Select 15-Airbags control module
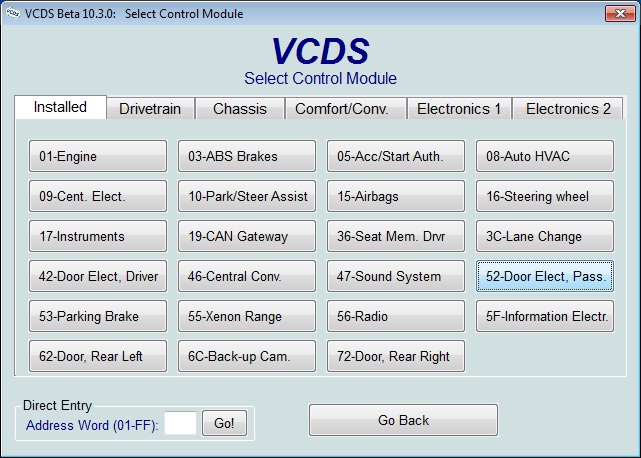The width and height of the screenshot is (641, 458). pyautogui.click(x=396, y=197)
